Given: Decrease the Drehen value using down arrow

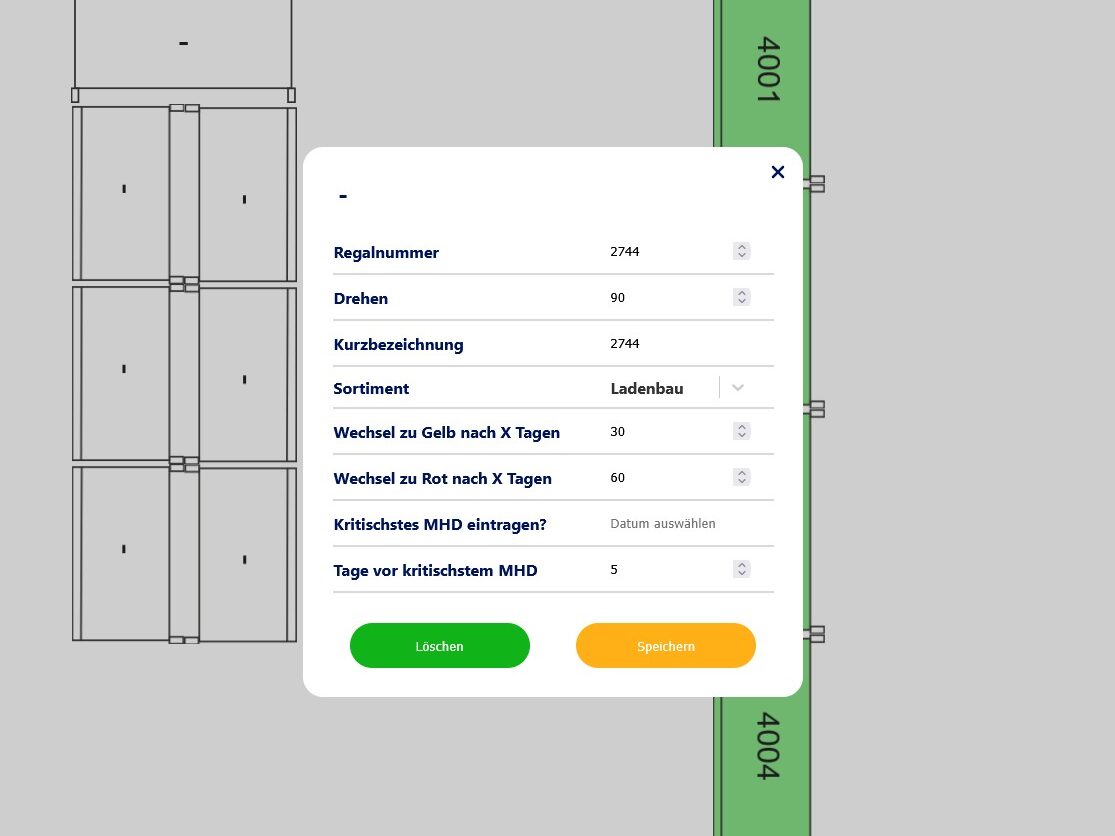Looking at the screenshot, I should 741,302.
